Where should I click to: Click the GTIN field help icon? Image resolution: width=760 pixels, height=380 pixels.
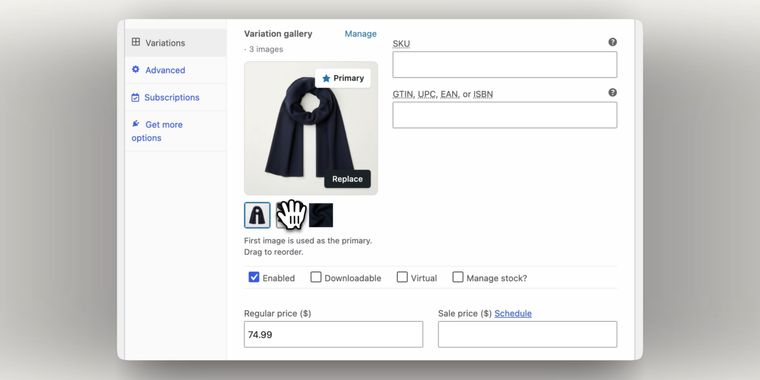click(x=613, y=93)
